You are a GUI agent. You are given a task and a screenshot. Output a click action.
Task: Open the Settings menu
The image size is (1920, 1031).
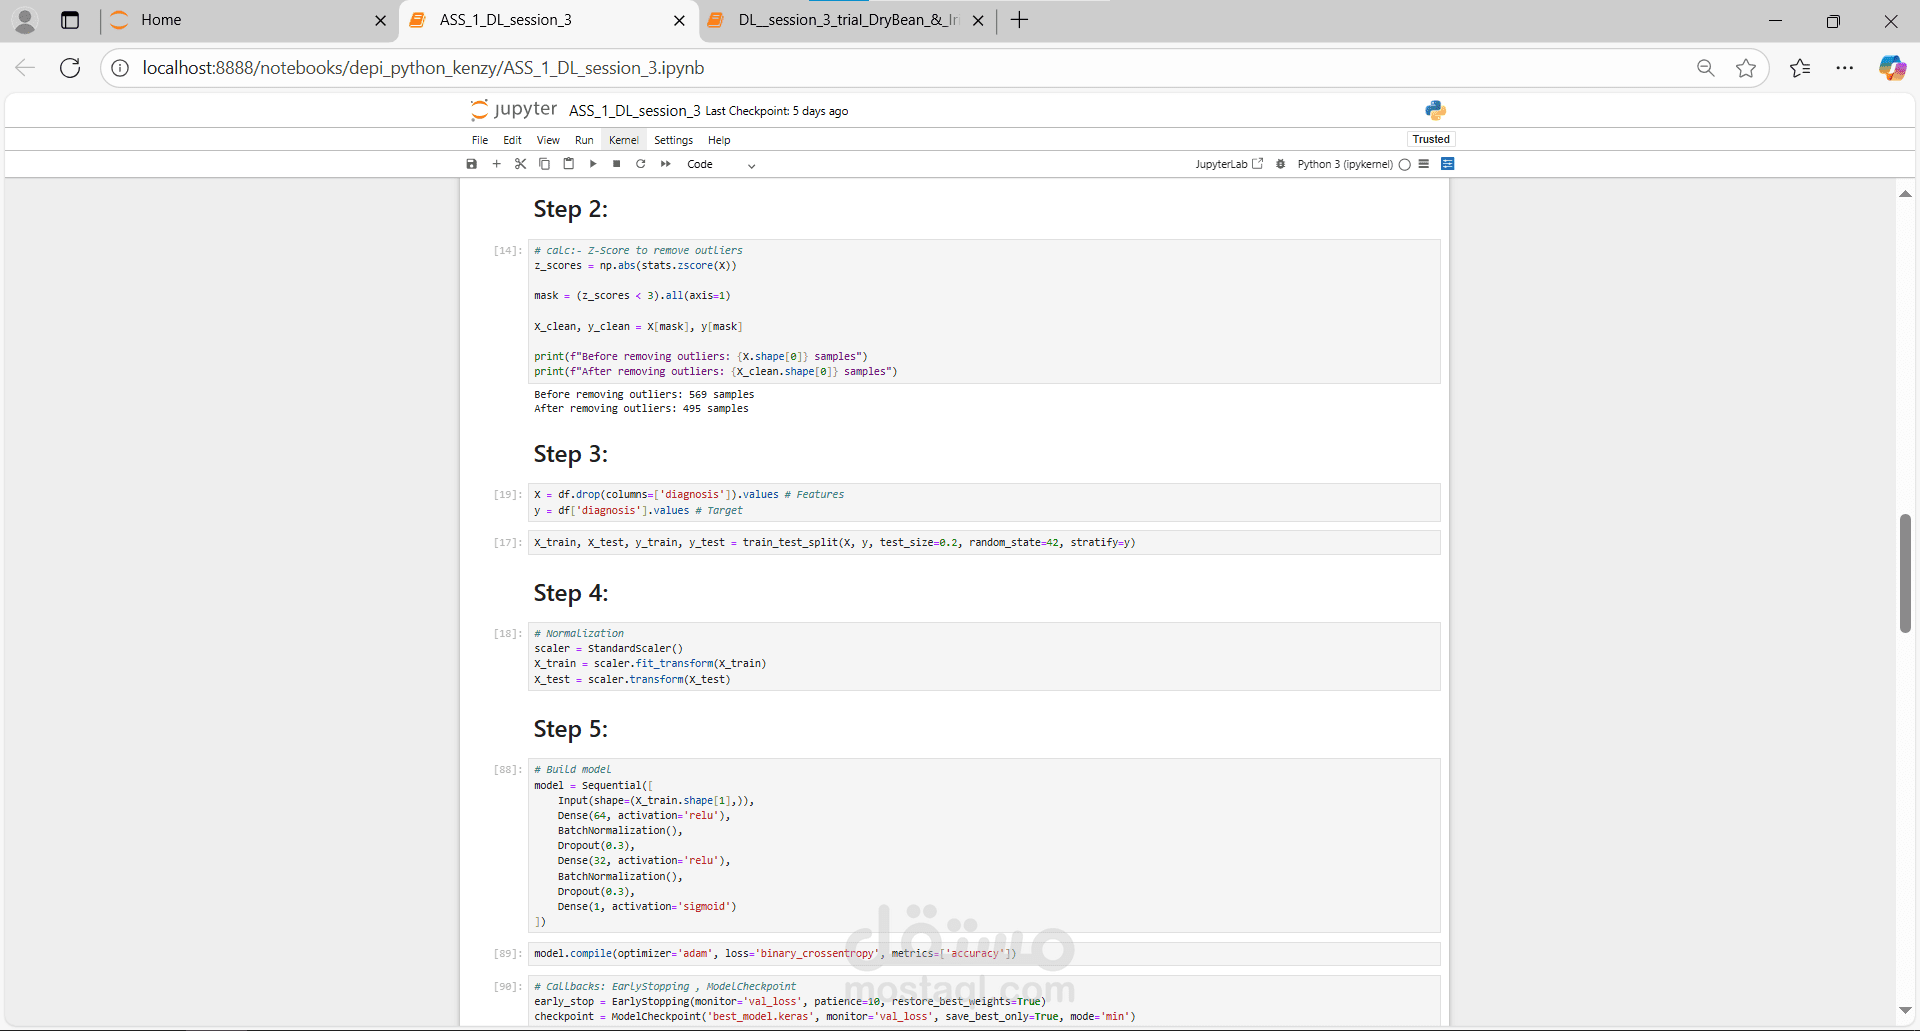point(673,140)
